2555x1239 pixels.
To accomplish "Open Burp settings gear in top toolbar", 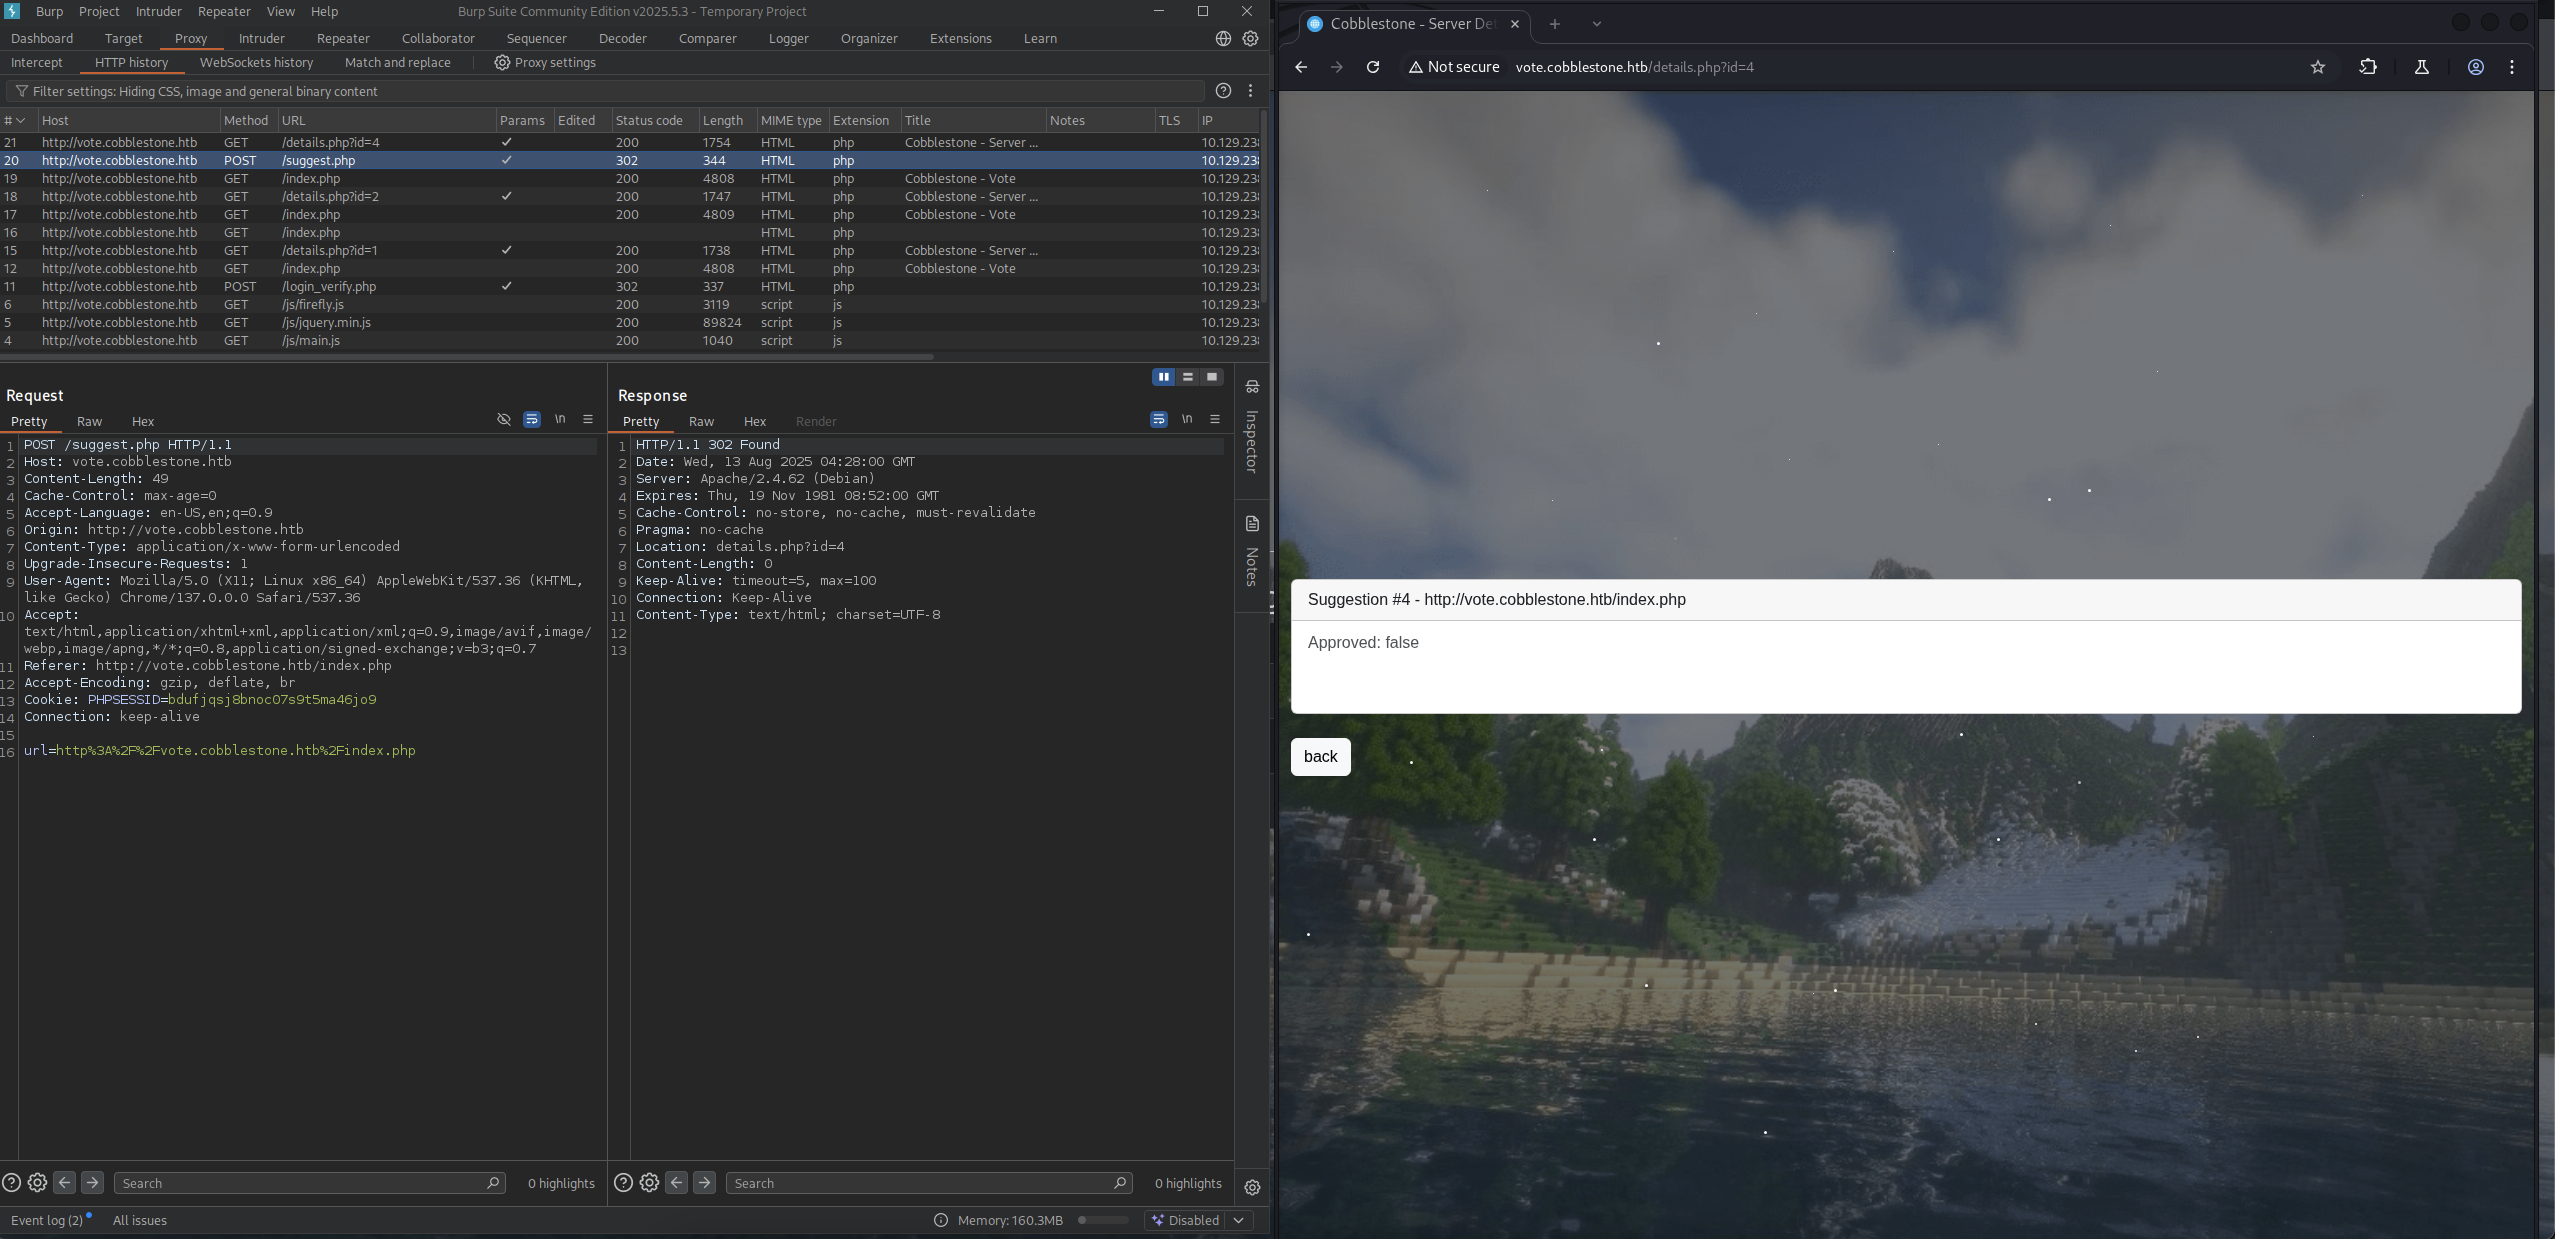I will click(1250, 38).
